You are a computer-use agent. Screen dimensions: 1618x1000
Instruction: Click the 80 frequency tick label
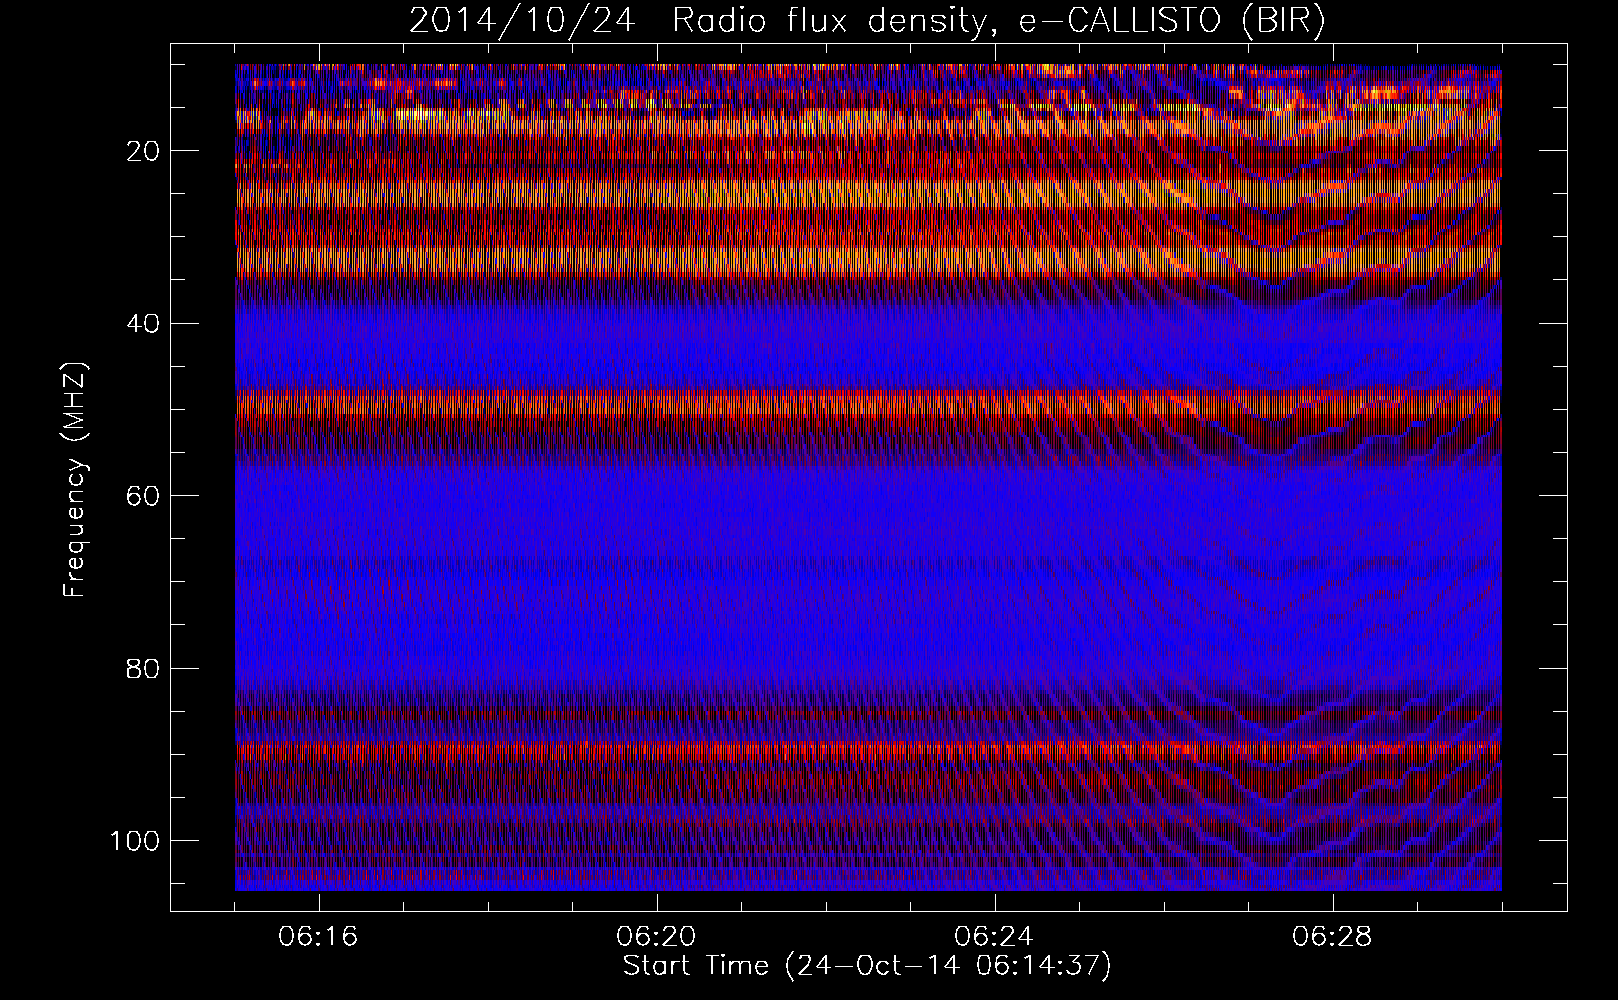click(143, 668)
